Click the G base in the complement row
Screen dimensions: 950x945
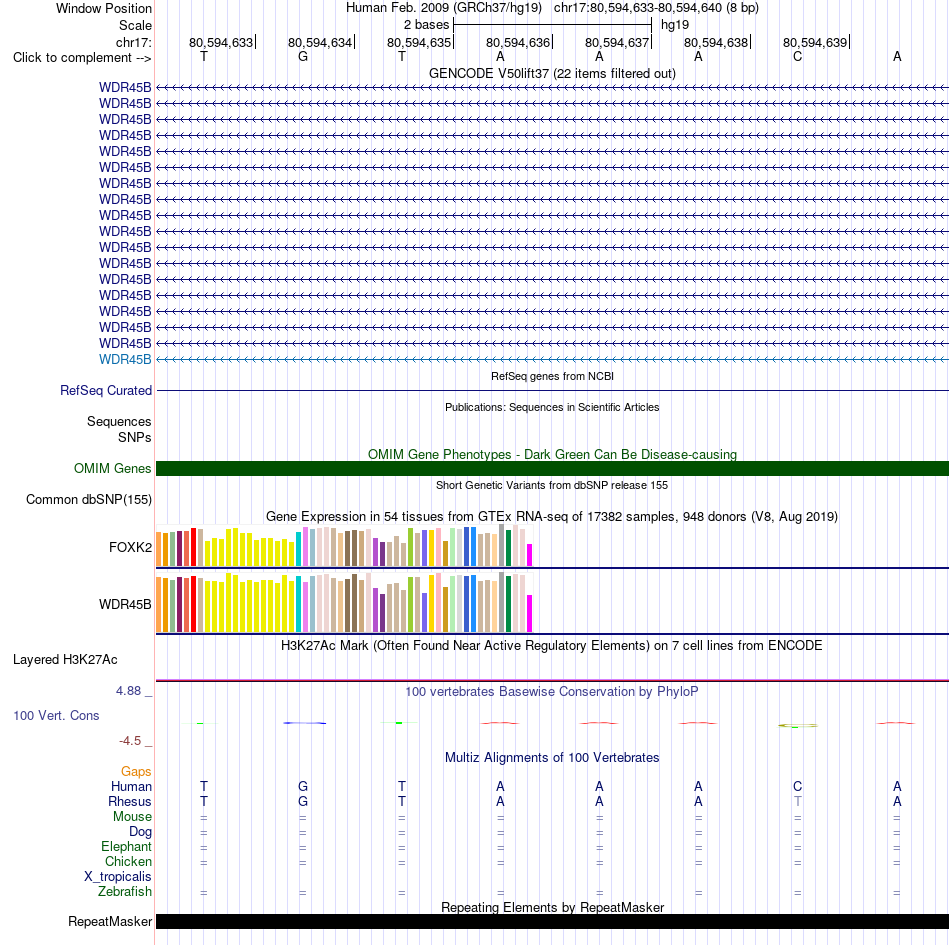[x=303, y=56]
